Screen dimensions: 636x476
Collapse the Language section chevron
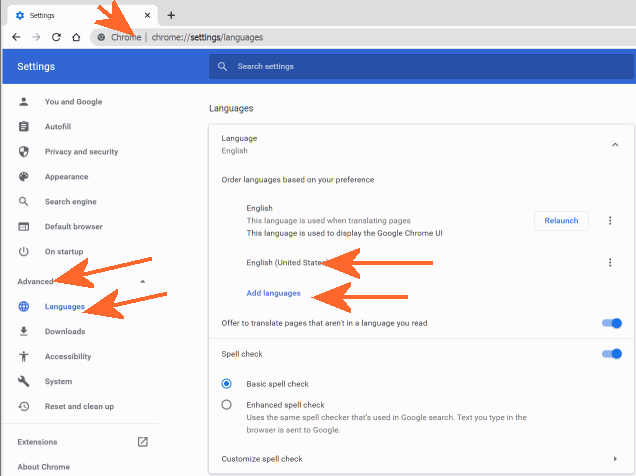tap(615, 145)
